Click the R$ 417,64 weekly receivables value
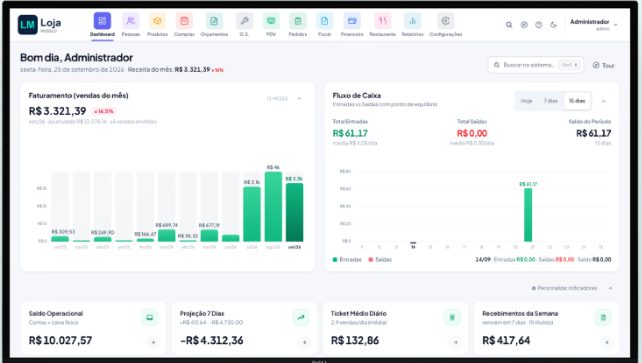 [506, 340]
